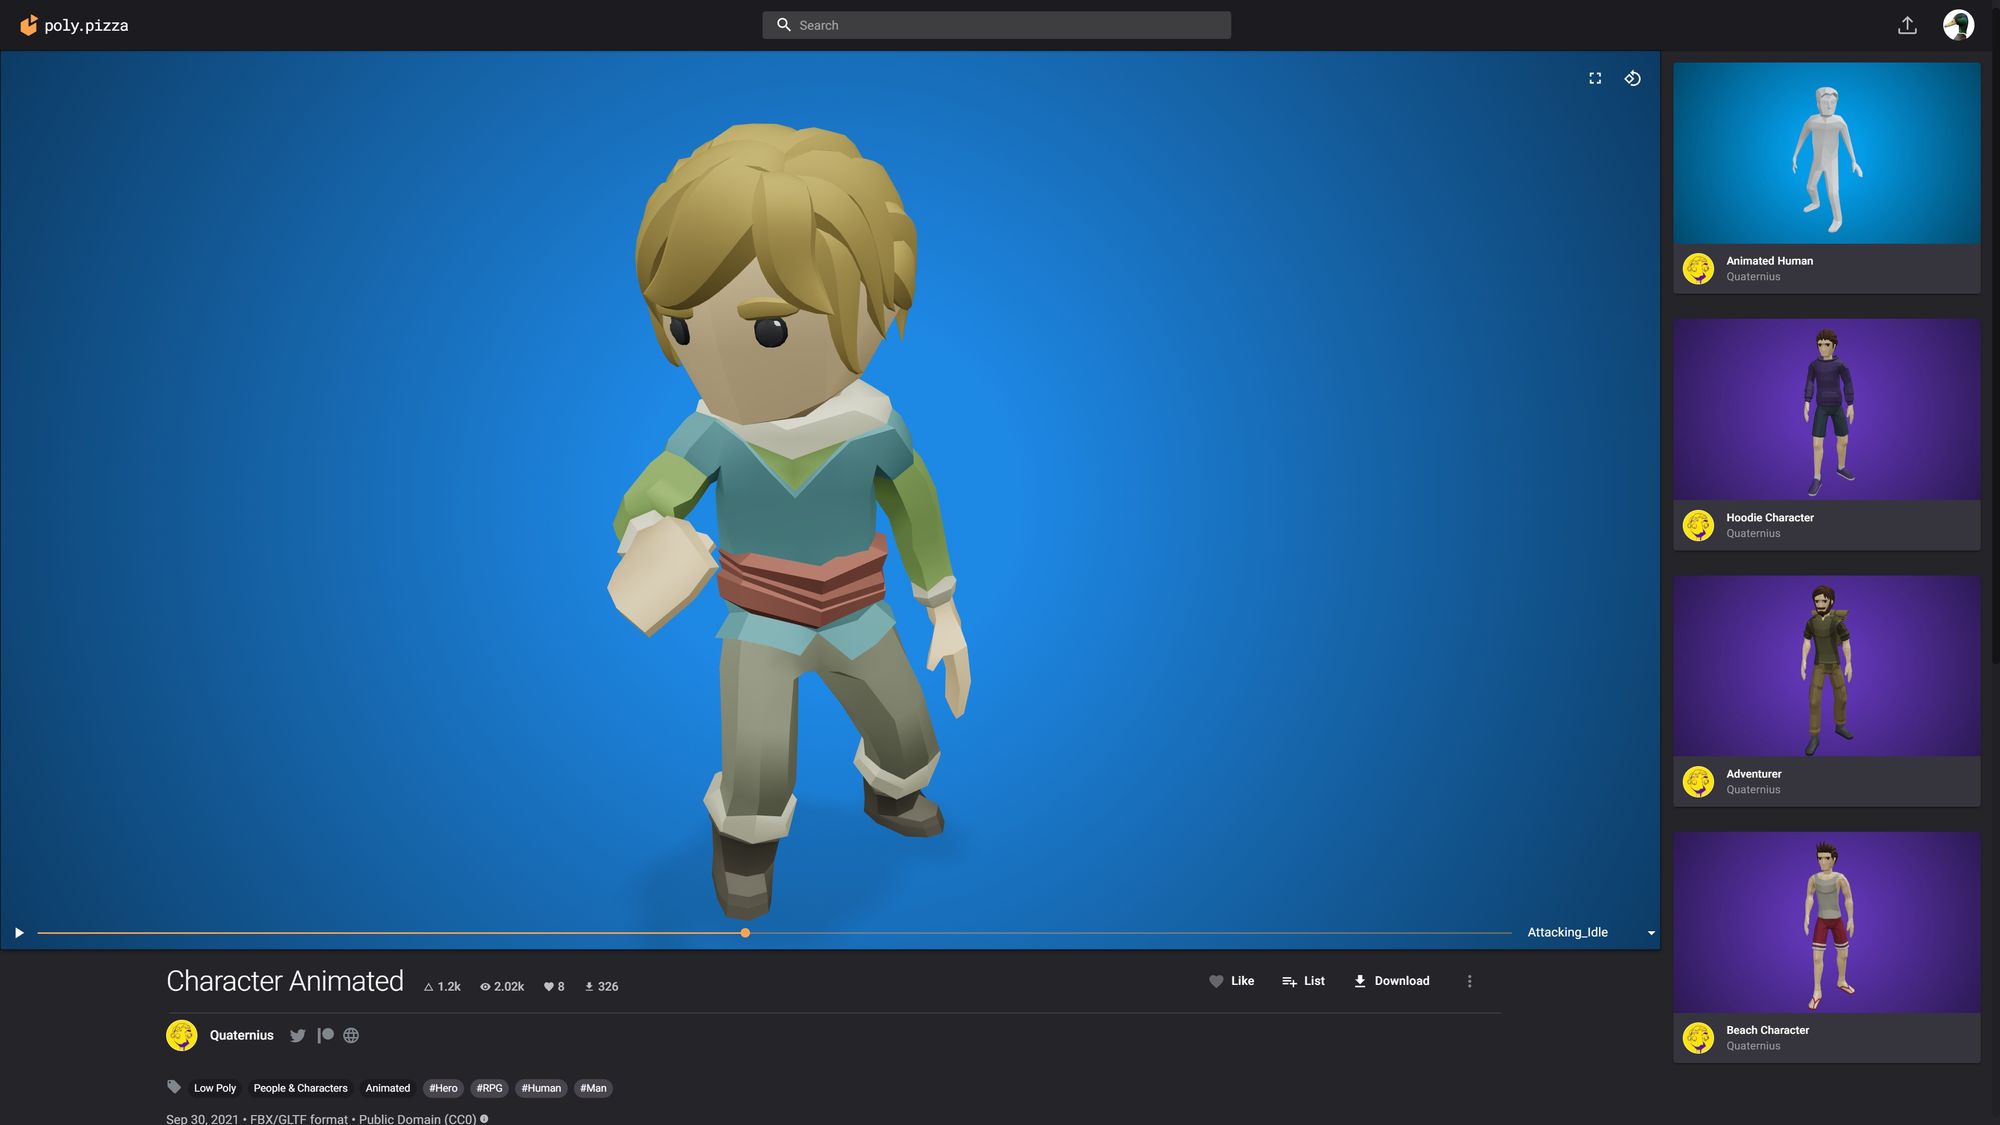This screenshot has height=1125, width=2000.
Task: Open Quaternius's Twitter link icon
Action: [x=297, y=1036]
